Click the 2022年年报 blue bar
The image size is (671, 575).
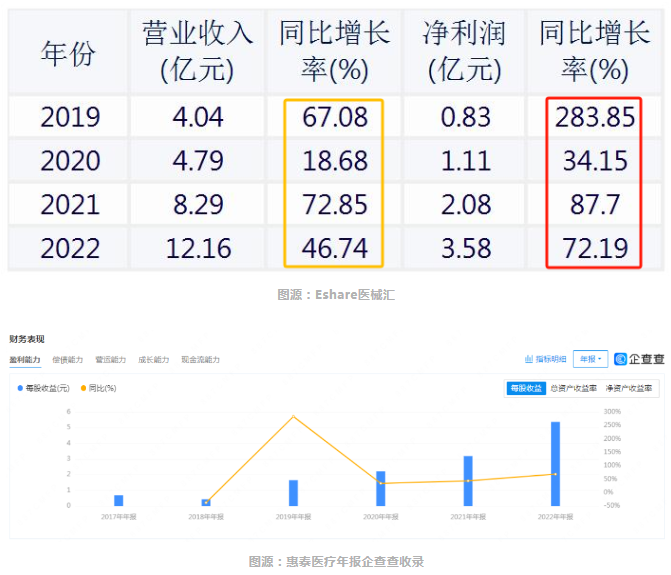(555, 465)
